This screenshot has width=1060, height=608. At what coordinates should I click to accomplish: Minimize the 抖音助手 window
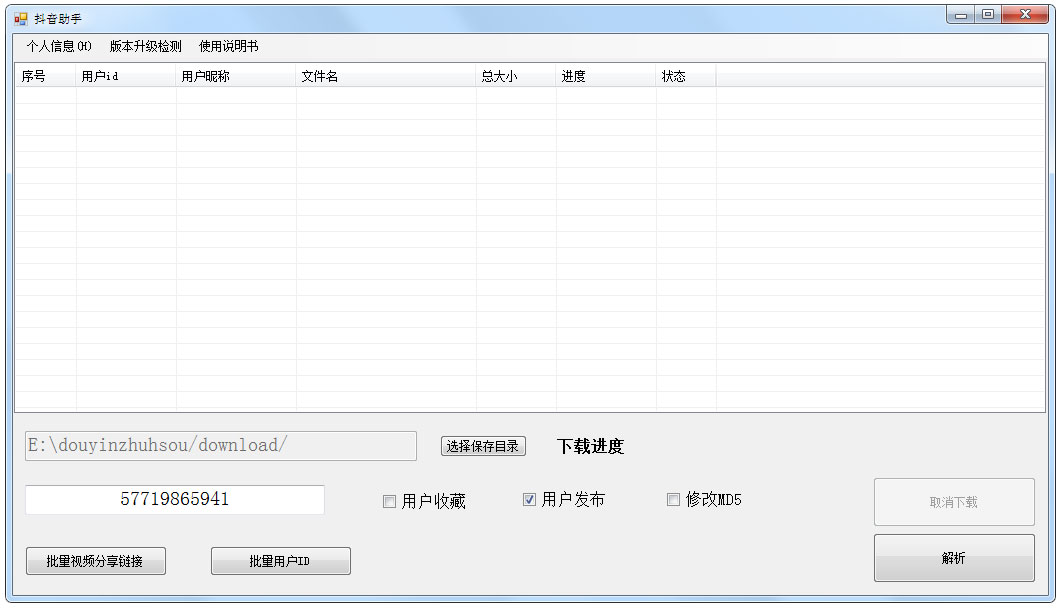(961, 14)
